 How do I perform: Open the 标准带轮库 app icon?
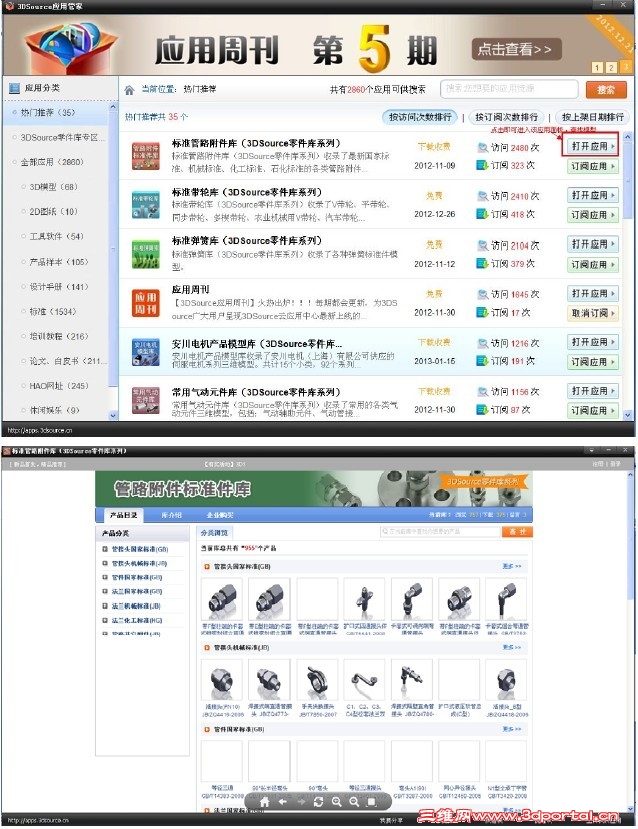(145, 205)
